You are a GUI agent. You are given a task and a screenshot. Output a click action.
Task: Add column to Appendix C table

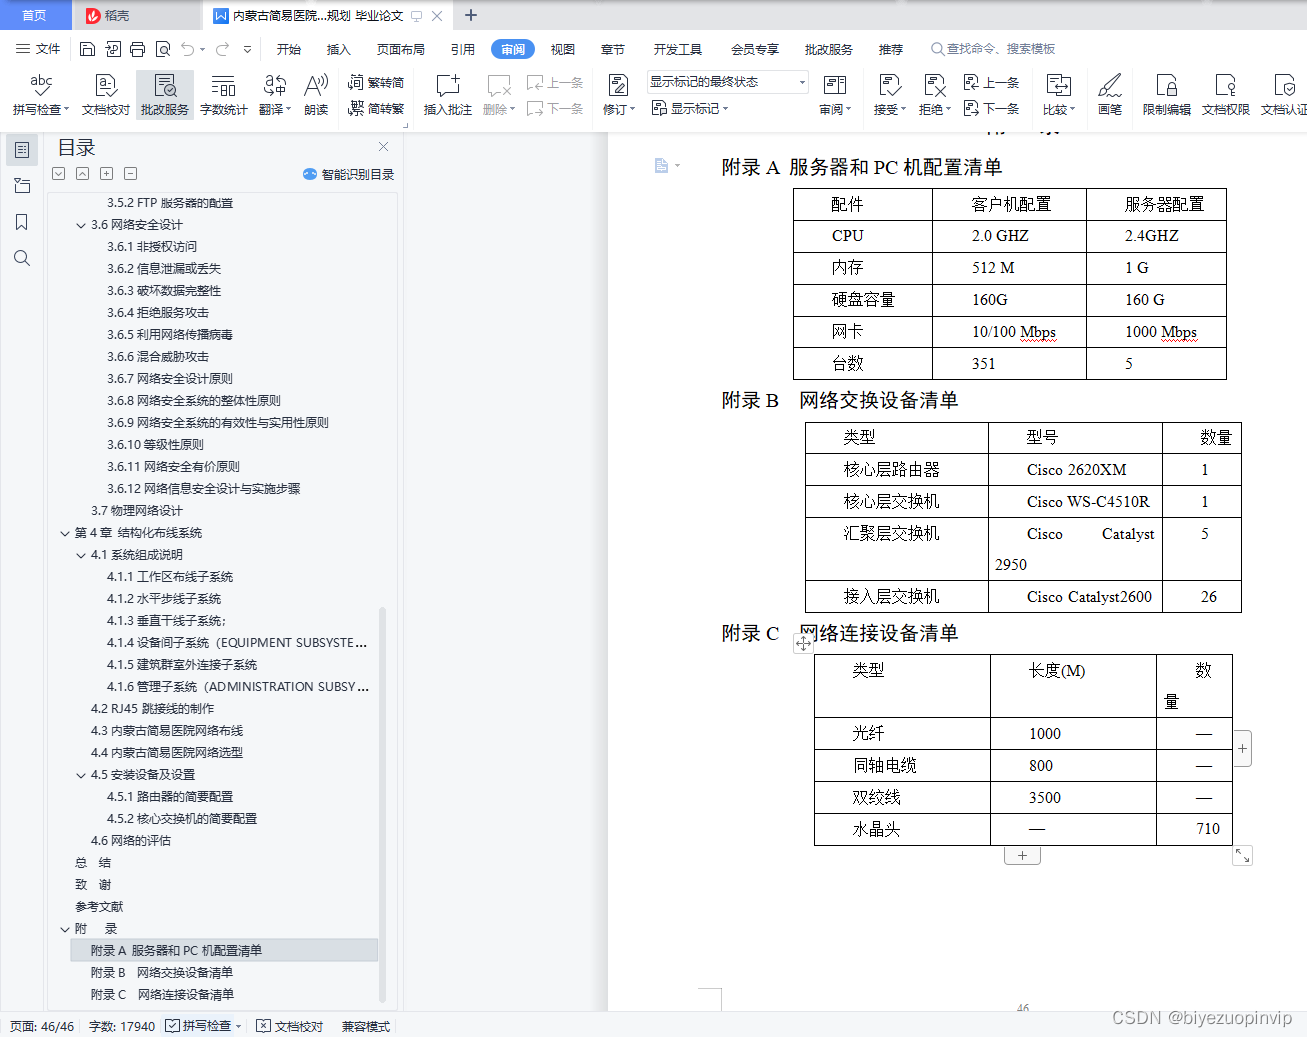pyautogui.click(x=1242, y=748)
